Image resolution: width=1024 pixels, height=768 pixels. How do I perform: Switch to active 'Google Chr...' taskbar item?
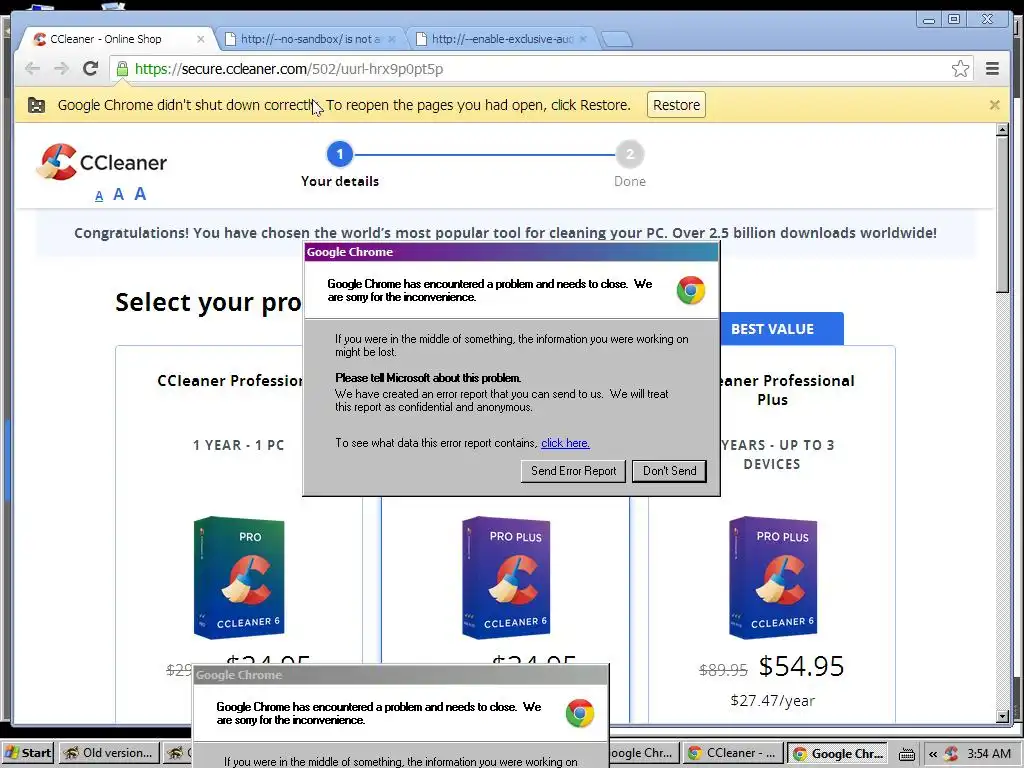coord(838,753)
